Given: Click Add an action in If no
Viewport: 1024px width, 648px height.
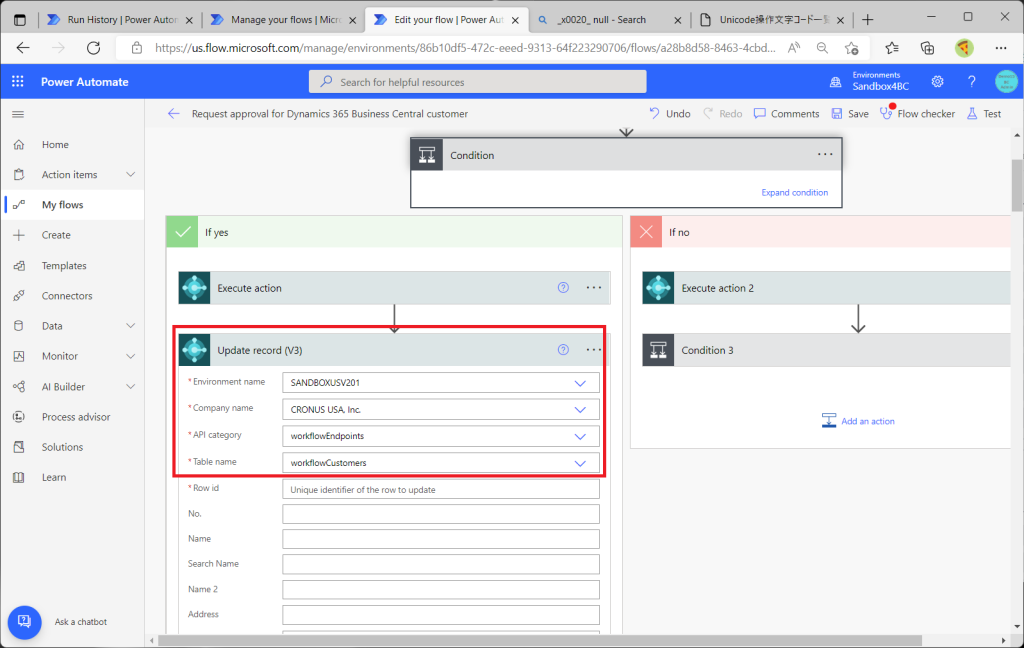Looking at the screenshot, I should coord(858,421).
